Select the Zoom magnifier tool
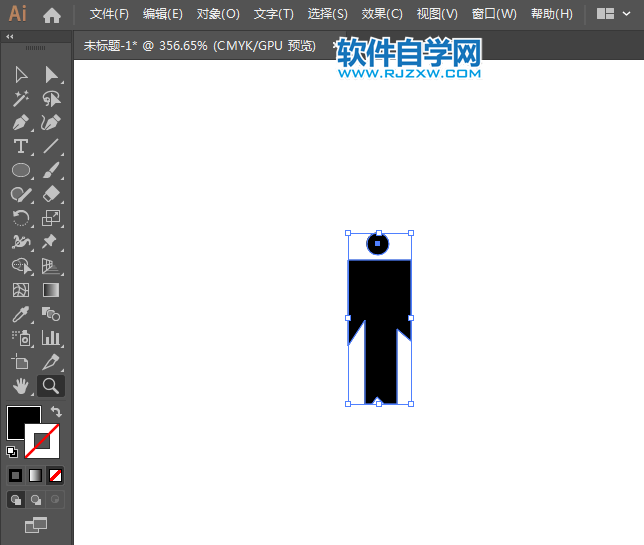The image size is (644, 545). tap(51, 386)
